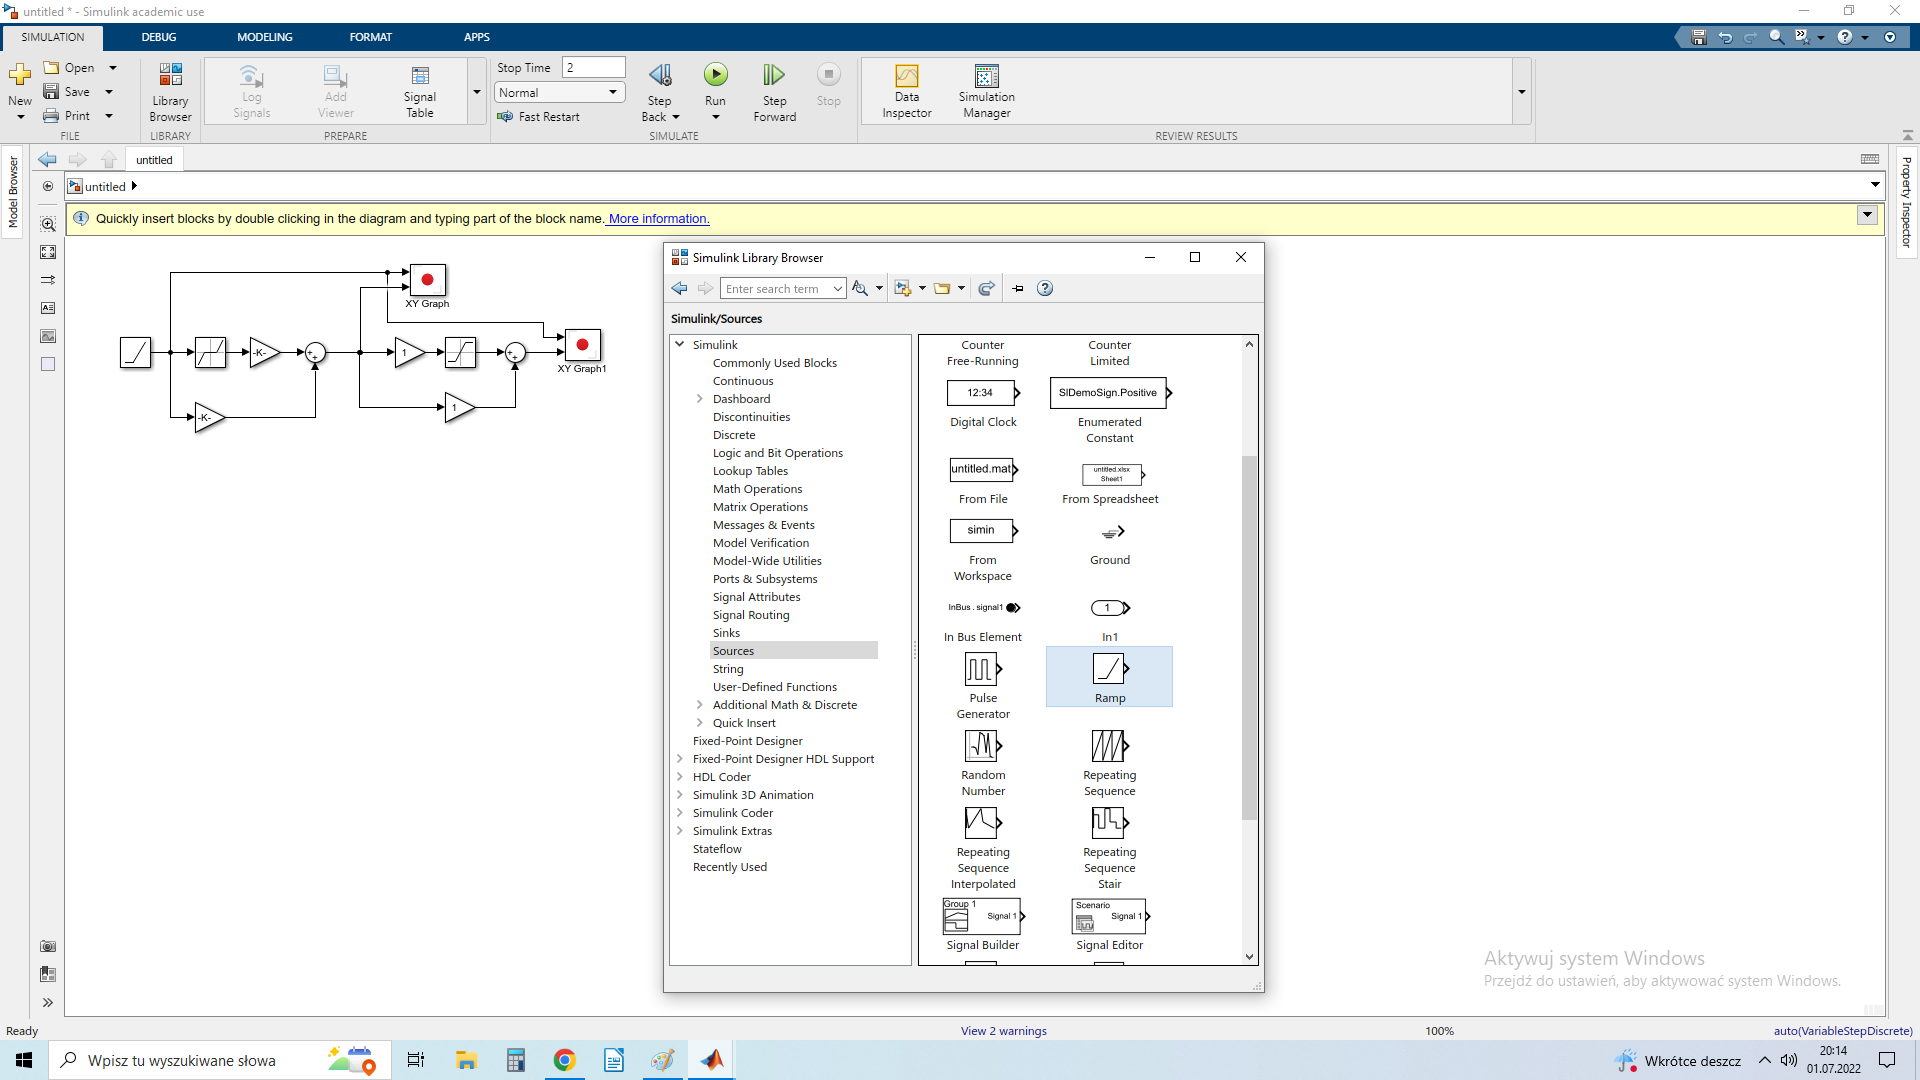Click the Stop Time input field
The height and width of the screenshot is (1080, 1920).
click(593, 68)
